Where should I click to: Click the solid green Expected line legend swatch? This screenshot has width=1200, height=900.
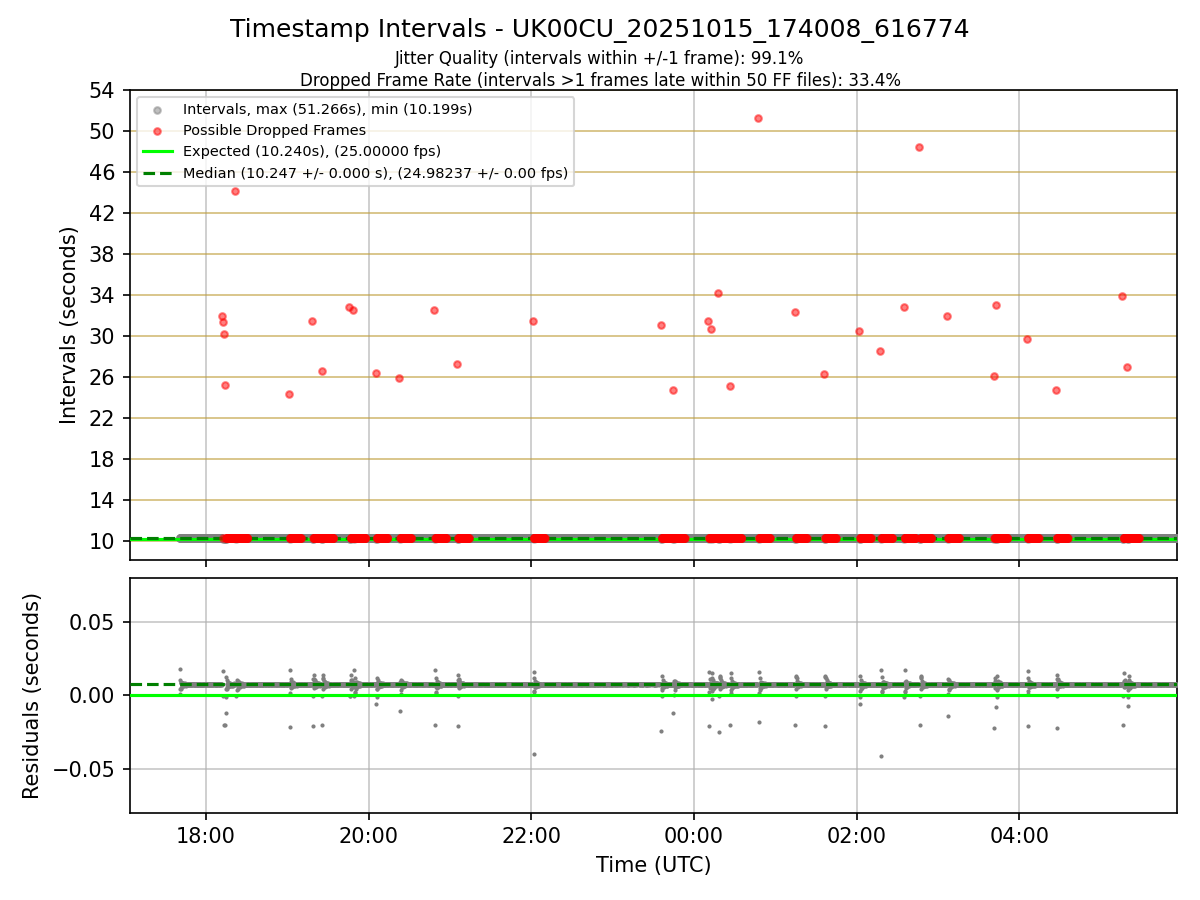tap(158, 151)
